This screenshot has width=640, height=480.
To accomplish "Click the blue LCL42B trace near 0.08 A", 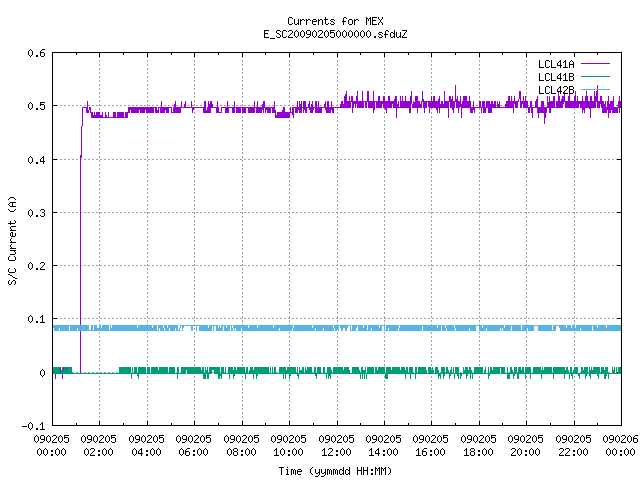I will point(337,328).
